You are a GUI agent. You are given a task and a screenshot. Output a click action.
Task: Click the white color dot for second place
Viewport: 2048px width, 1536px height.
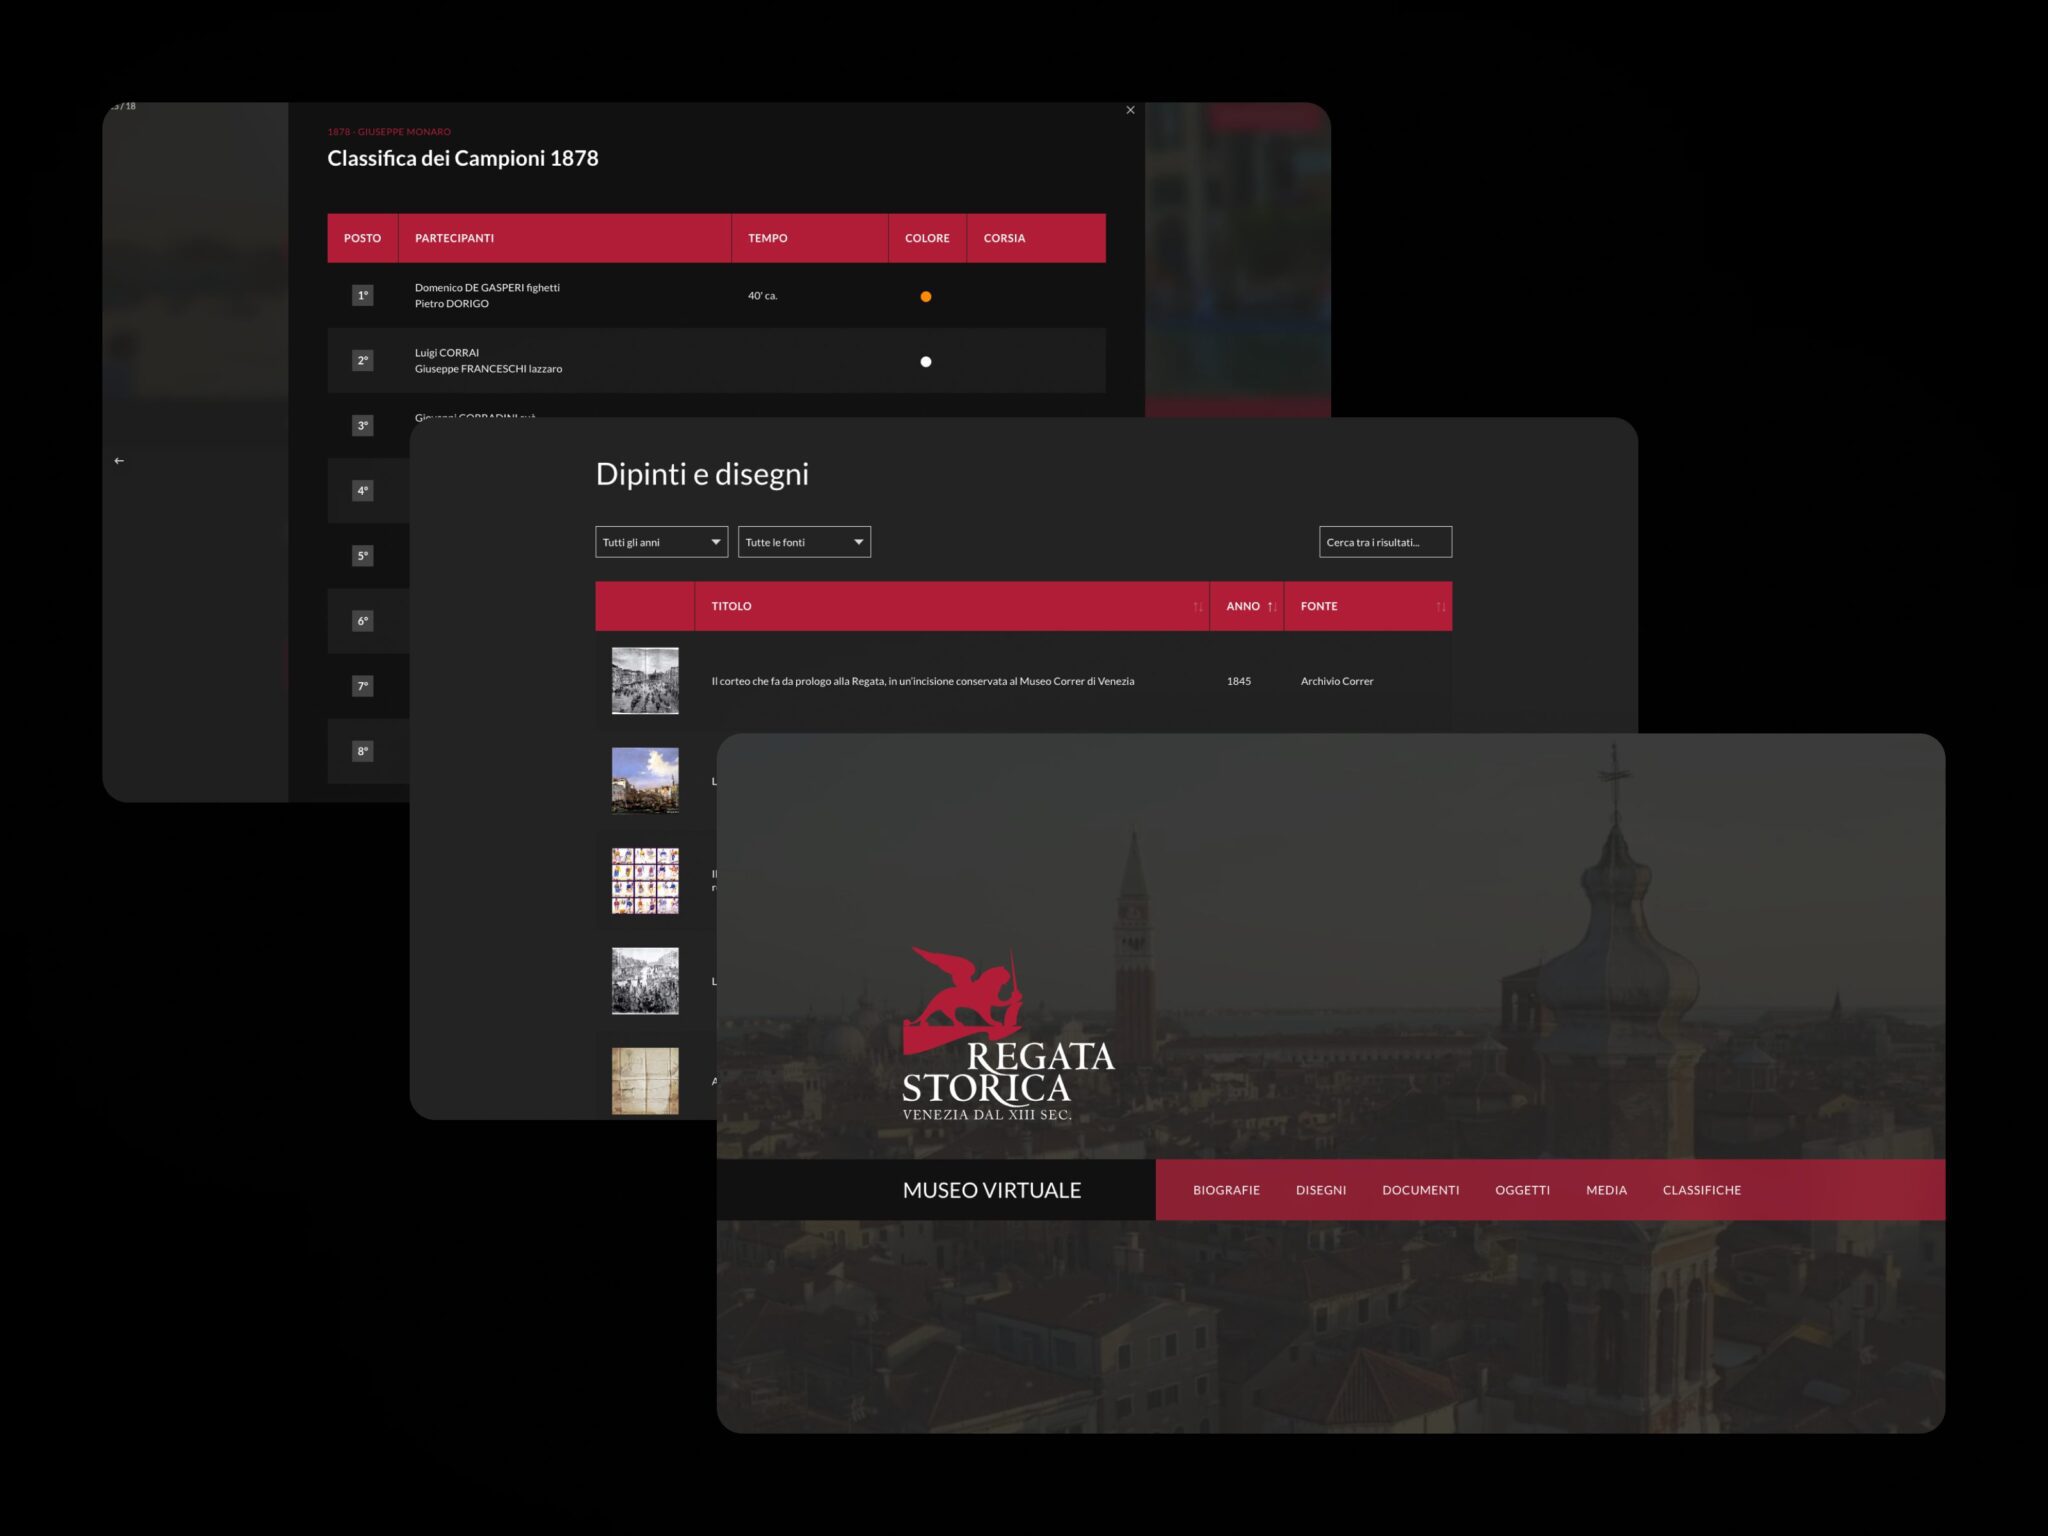926,362
